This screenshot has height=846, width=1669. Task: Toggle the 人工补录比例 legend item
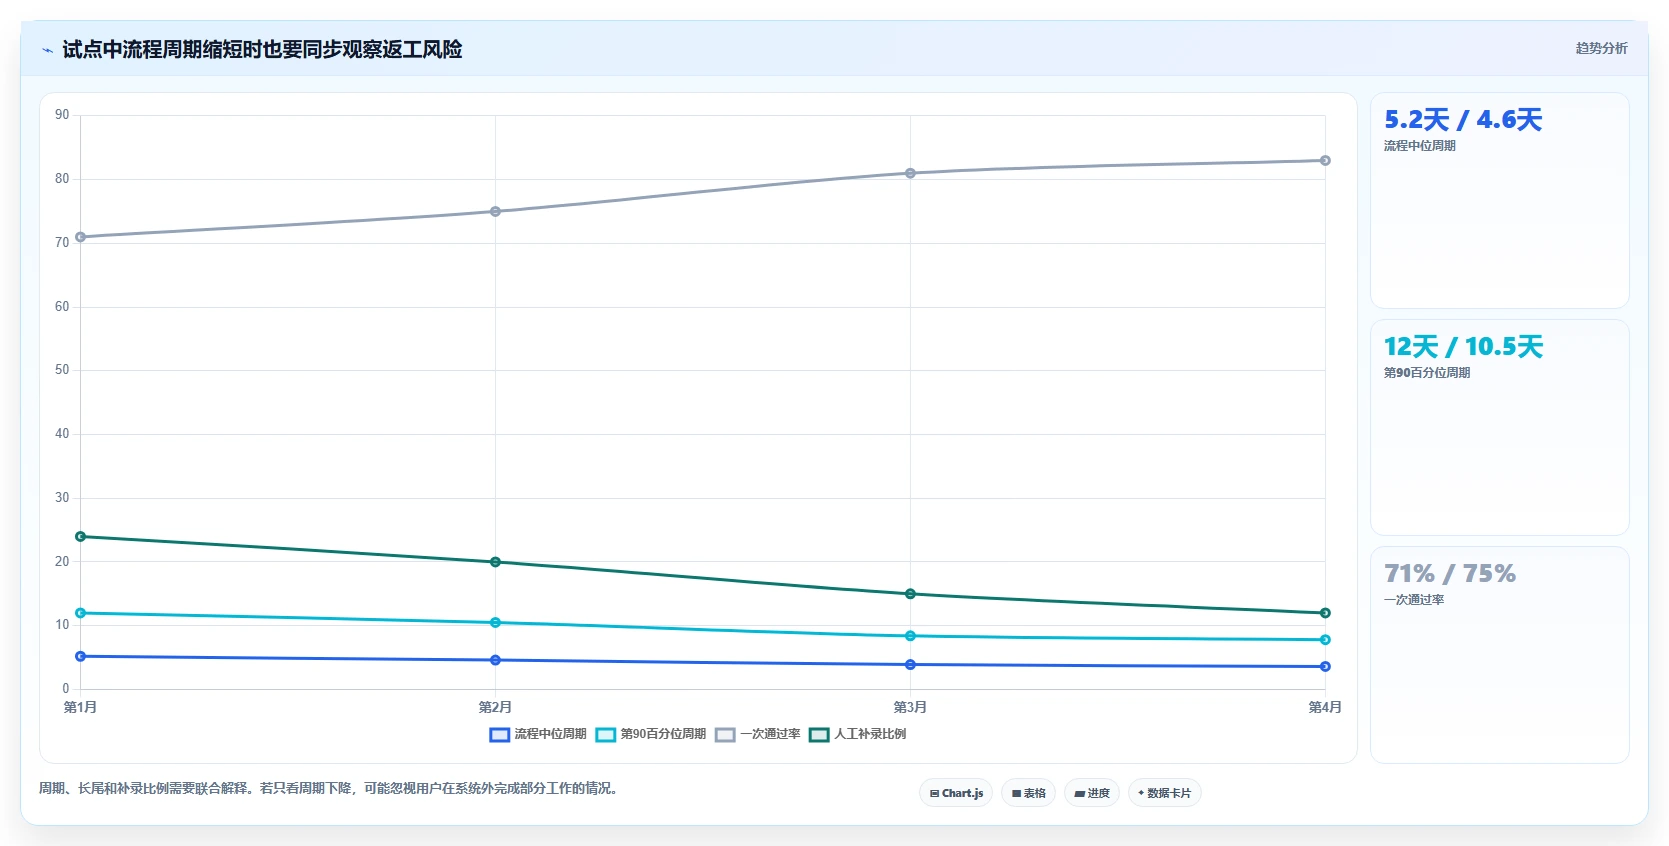[858, 734]
